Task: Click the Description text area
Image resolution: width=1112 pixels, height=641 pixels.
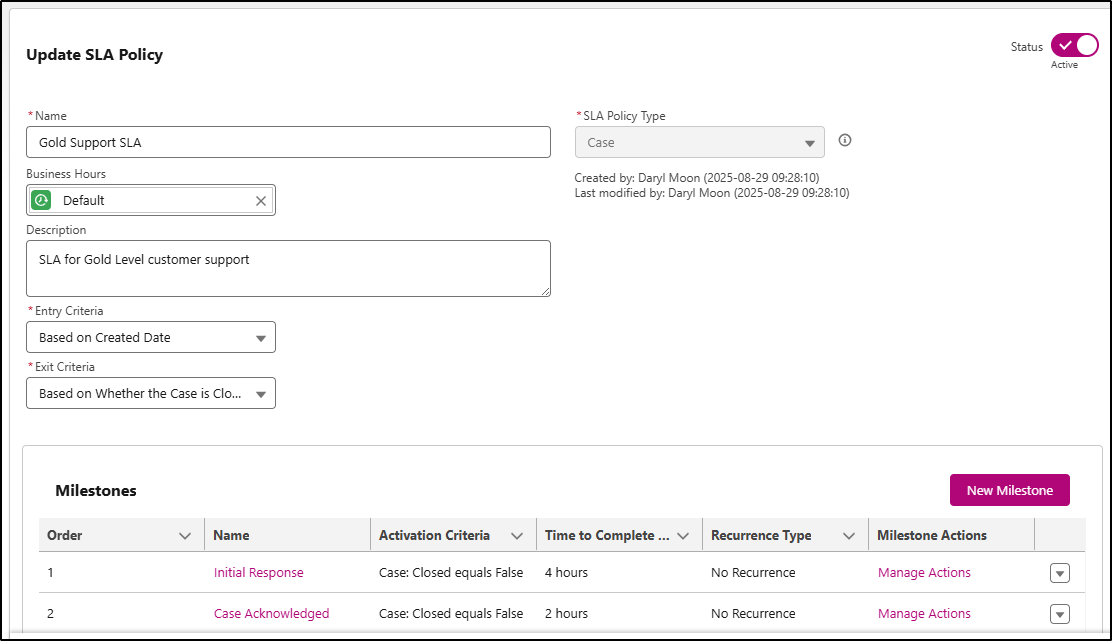Action: pos(288,268)
